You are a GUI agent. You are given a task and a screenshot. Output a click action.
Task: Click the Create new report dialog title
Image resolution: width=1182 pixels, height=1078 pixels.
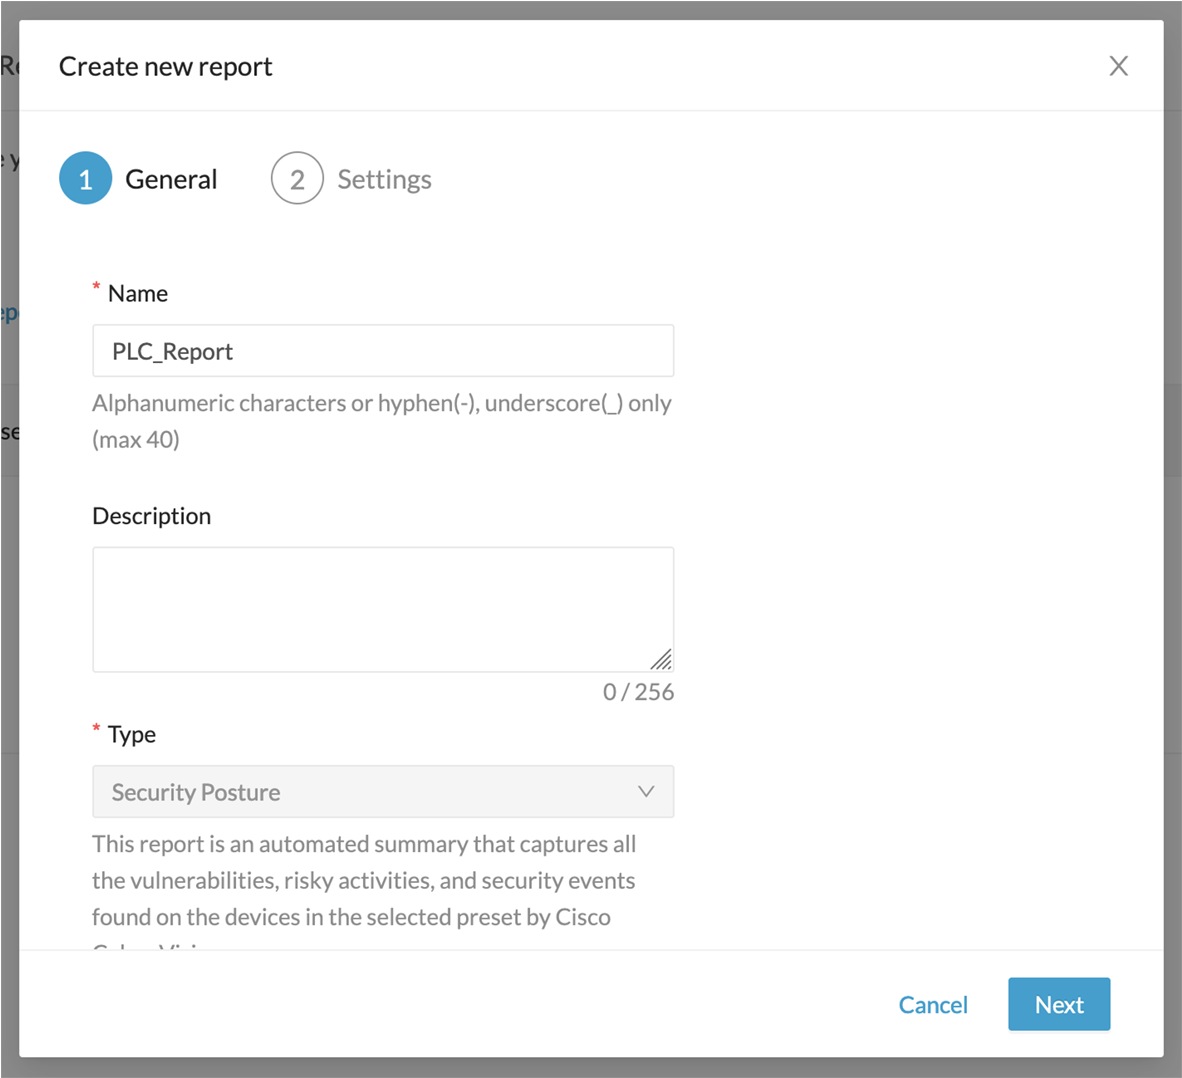165,66
